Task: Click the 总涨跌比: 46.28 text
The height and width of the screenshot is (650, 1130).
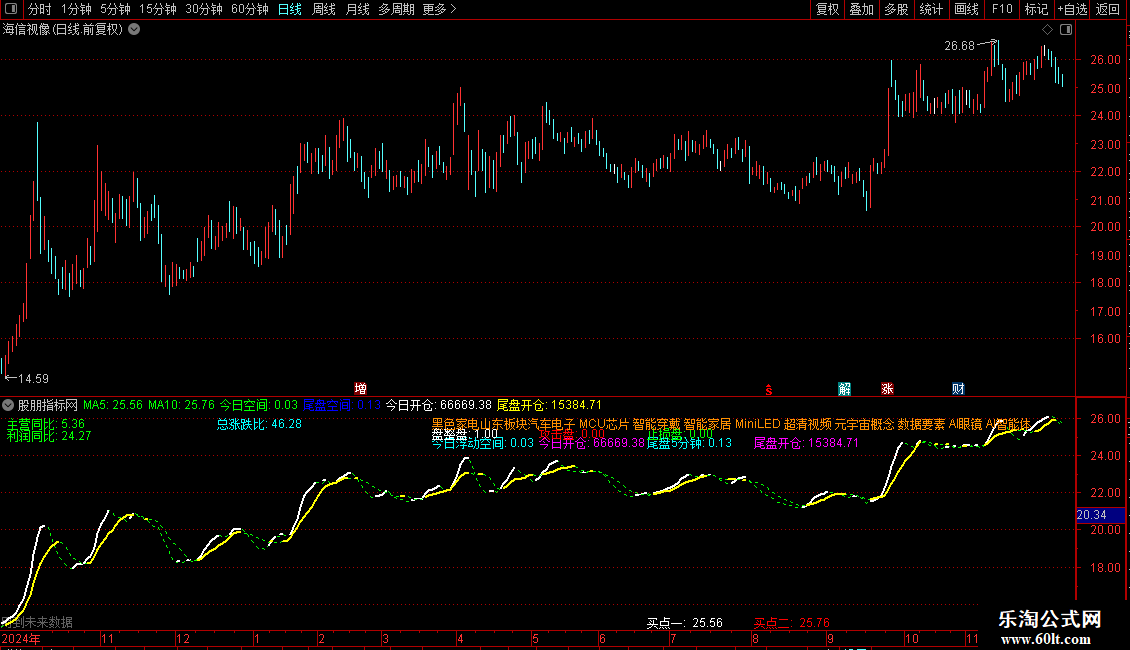Action: pos(259,424)
